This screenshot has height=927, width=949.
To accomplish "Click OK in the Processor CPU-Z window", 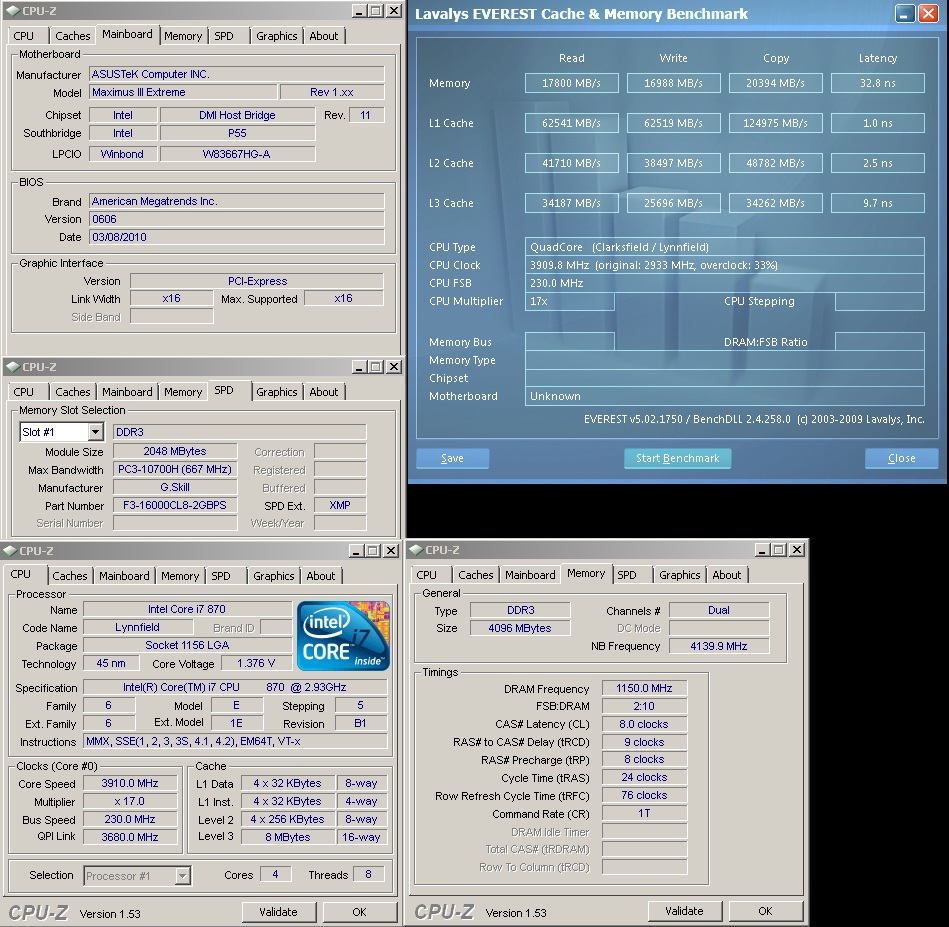I will [x=360, y=912].
